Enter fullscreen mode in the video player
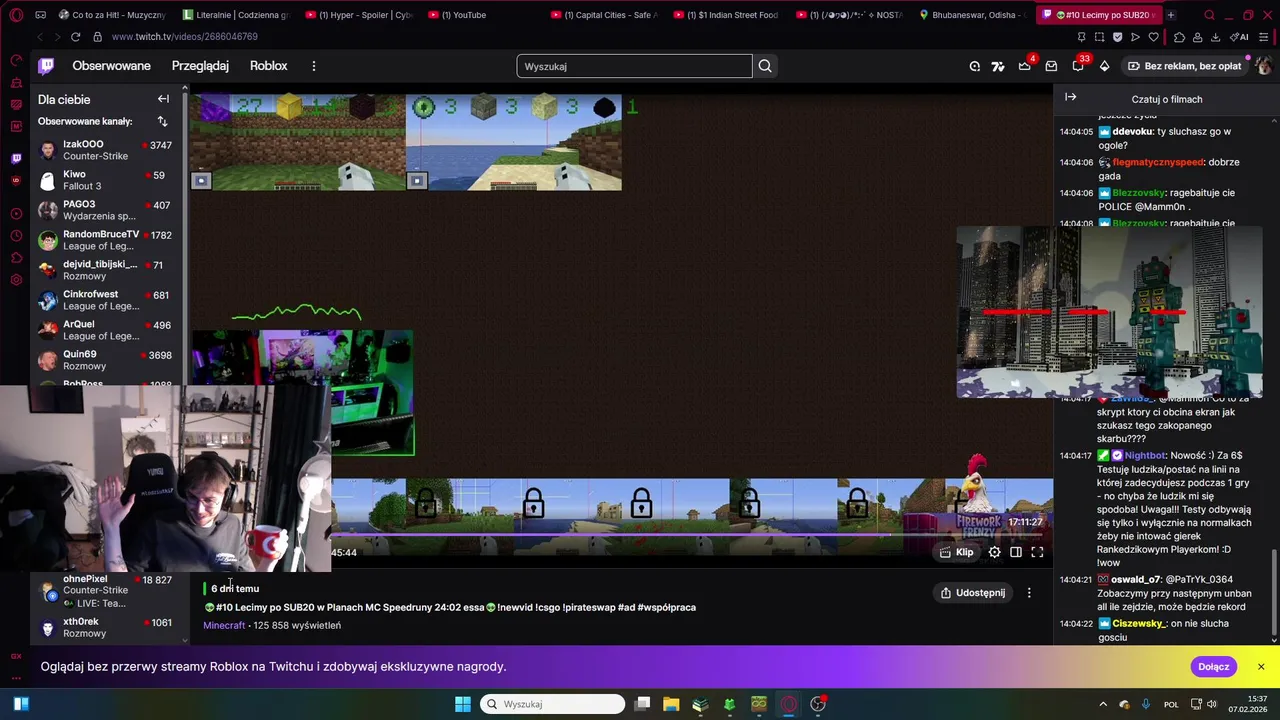1280x720 pixels. 1037,552
